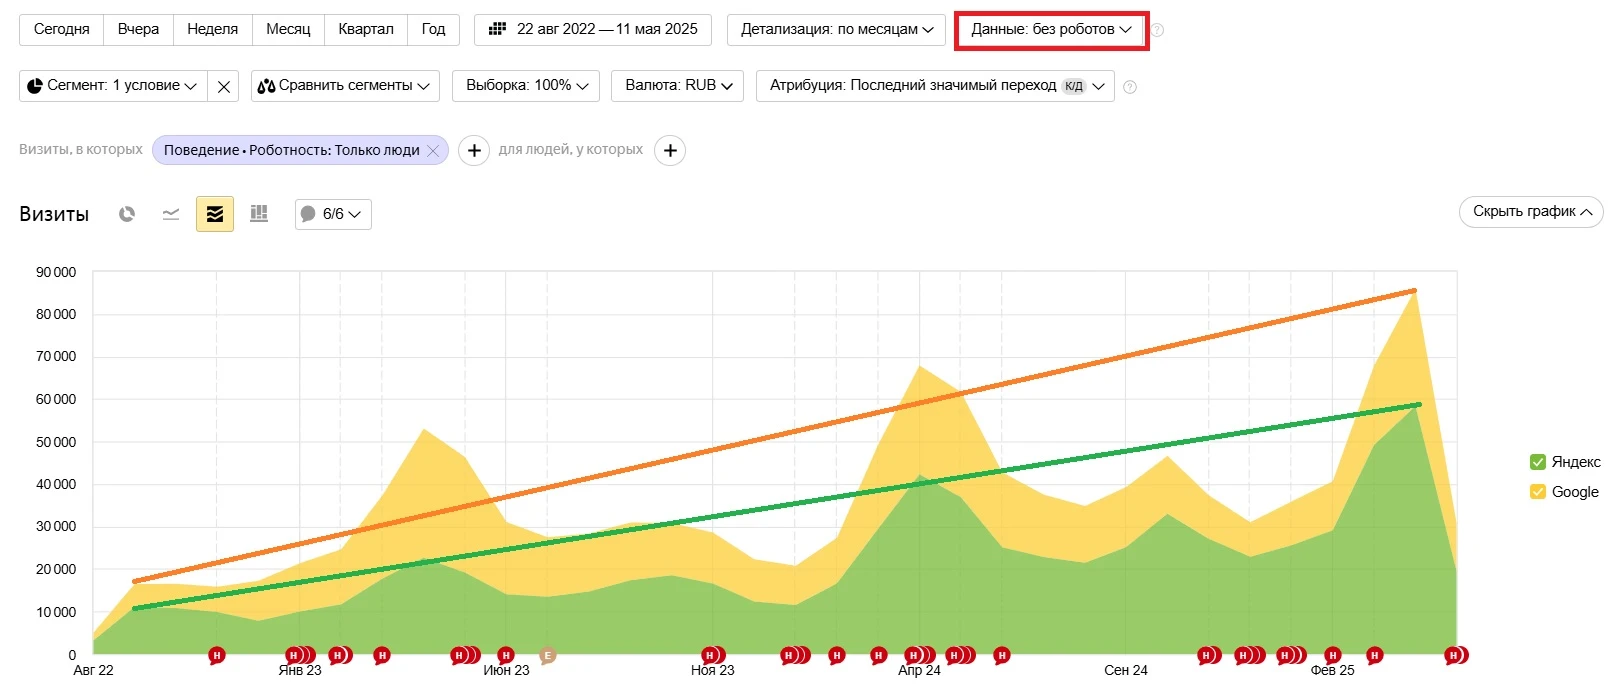Open the notes 6/6 dropdown
Screen dimensions: 1621x699
[x=333, y=214]
